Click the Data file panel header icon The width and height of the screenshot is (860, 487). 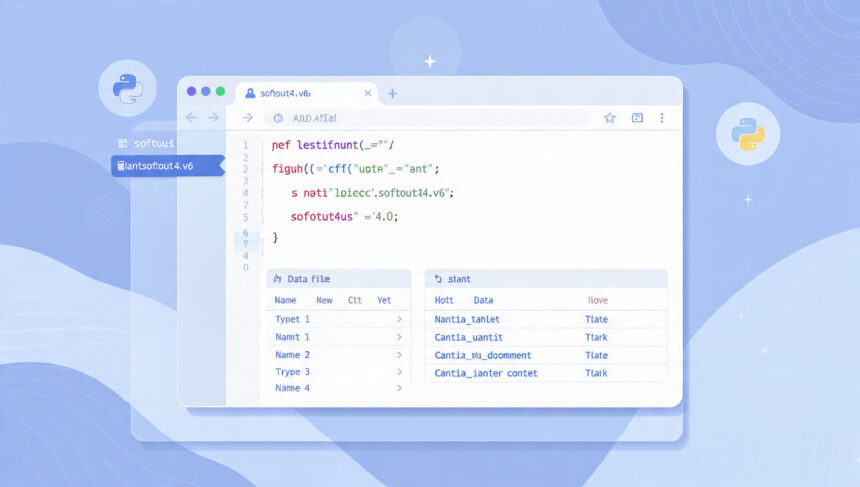[278, 279]
